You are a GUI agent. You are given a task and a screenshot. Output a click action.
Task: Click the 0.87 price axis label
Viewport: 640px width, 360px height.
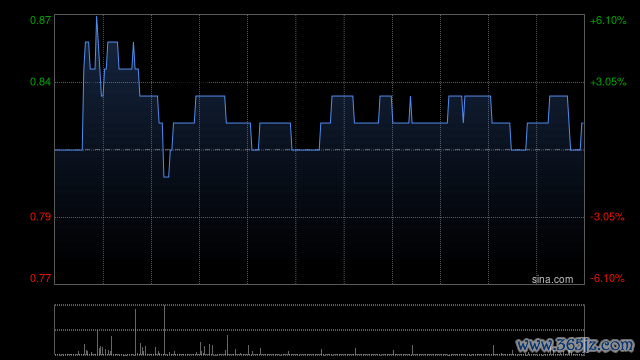click(x=40, y=20)
